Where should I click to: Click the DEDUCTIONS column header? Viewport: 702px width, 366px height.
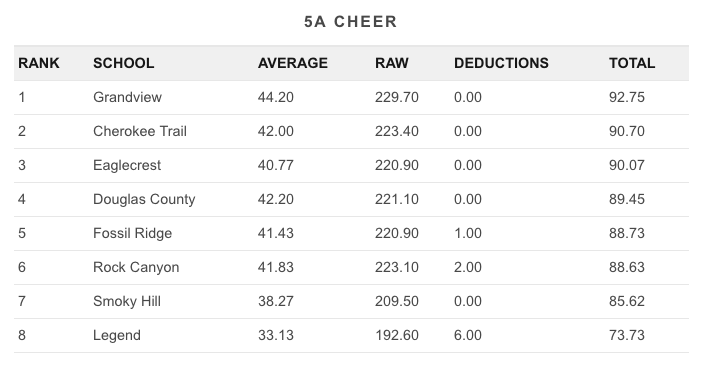(x=501, y=63)
